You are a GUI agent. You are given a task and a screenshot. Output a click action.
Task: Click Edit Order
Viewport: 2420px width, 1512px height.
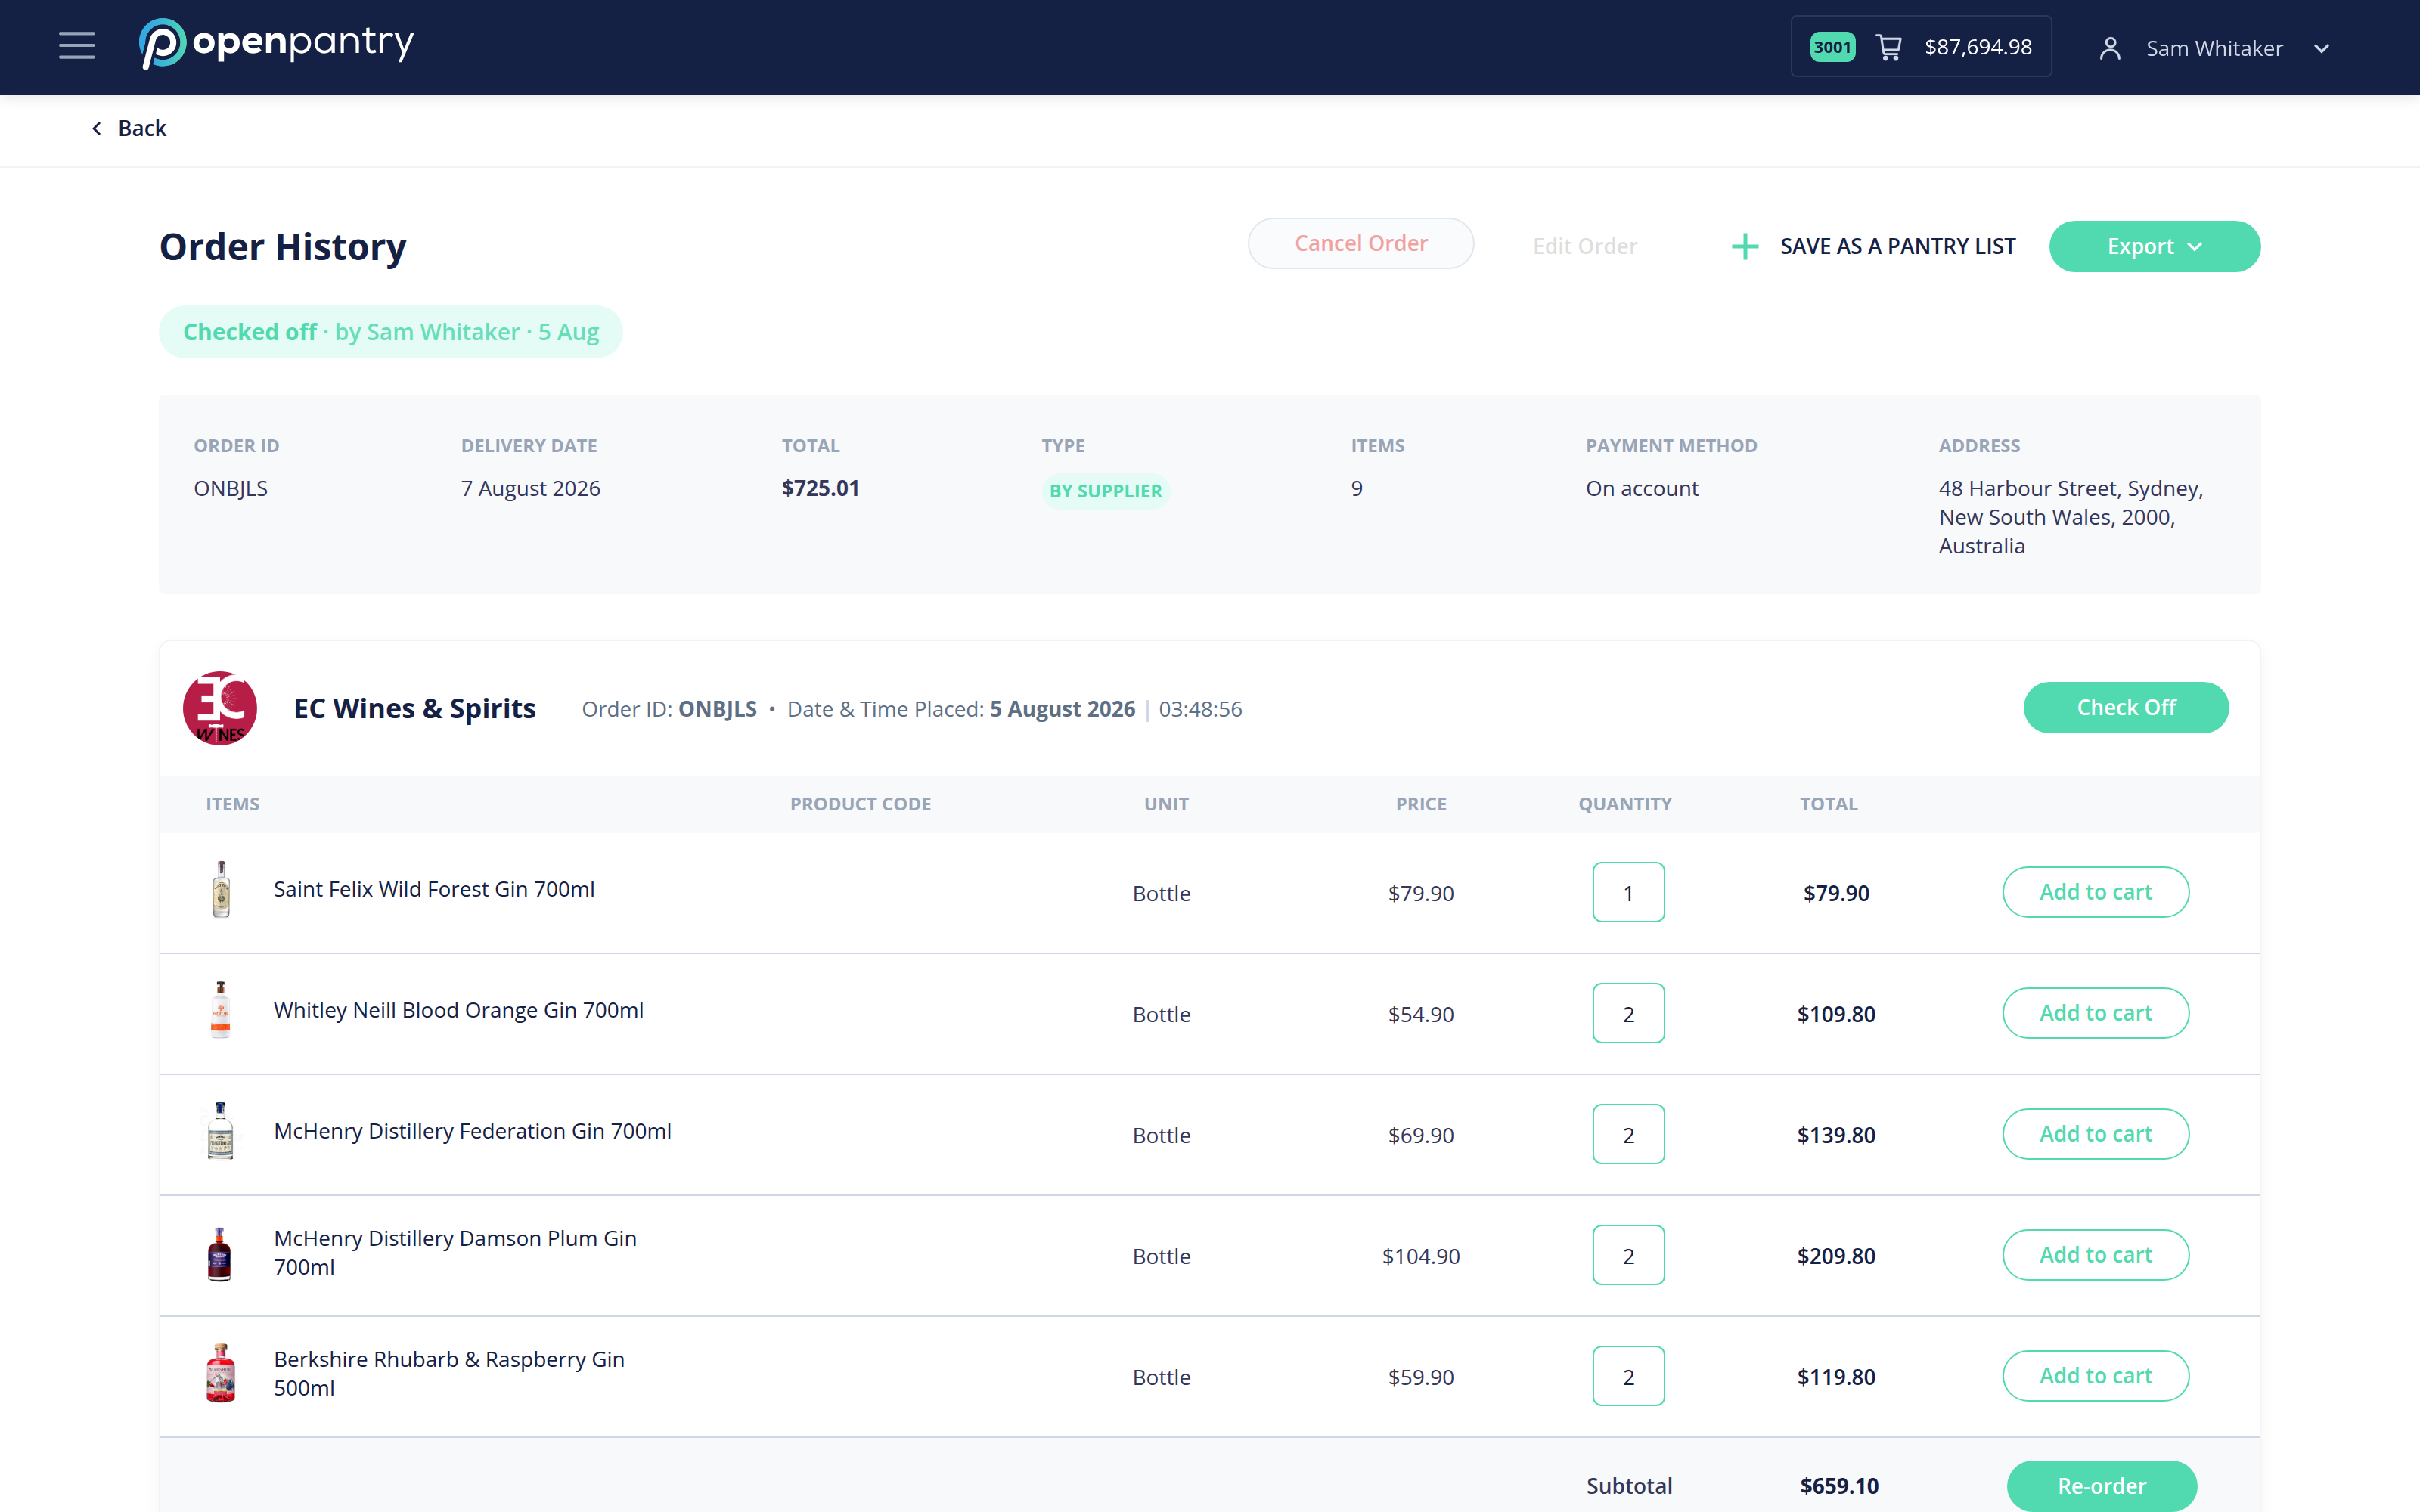(1584, 246)
